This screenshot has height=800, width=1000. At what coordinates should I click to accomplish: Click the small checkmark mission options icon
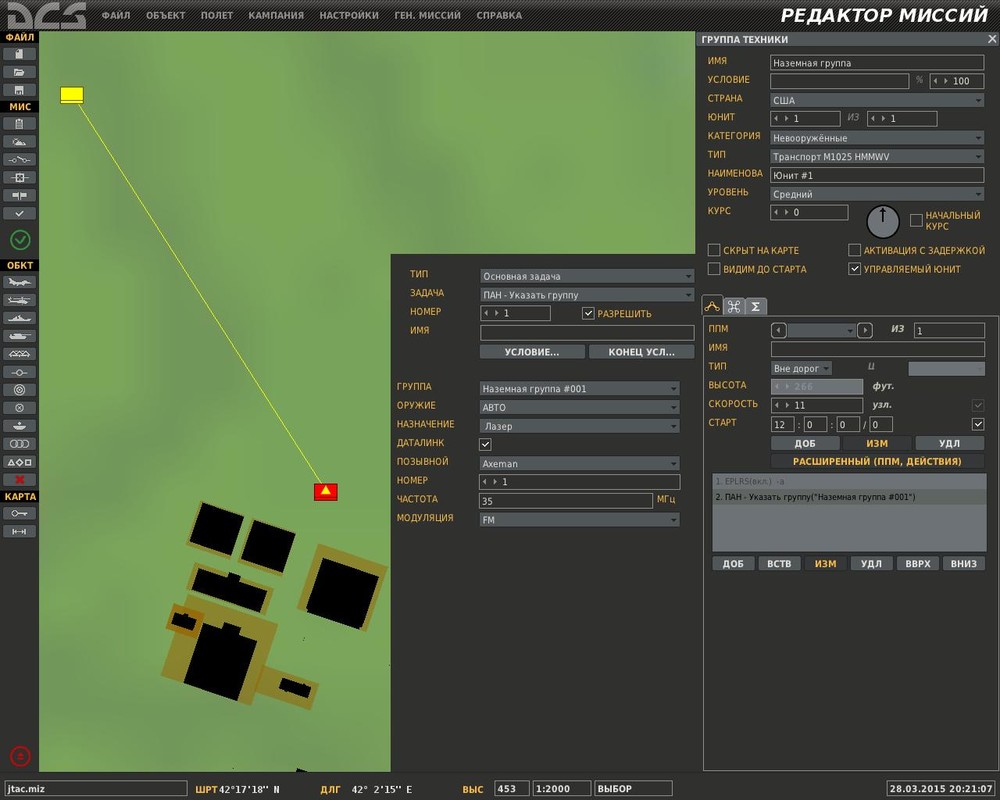tap(19, 213)
